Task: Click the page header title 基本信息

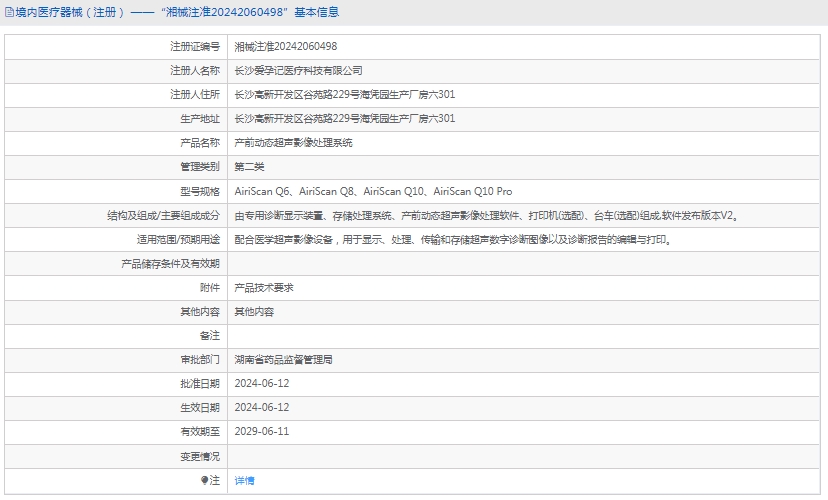Action: 316,13
